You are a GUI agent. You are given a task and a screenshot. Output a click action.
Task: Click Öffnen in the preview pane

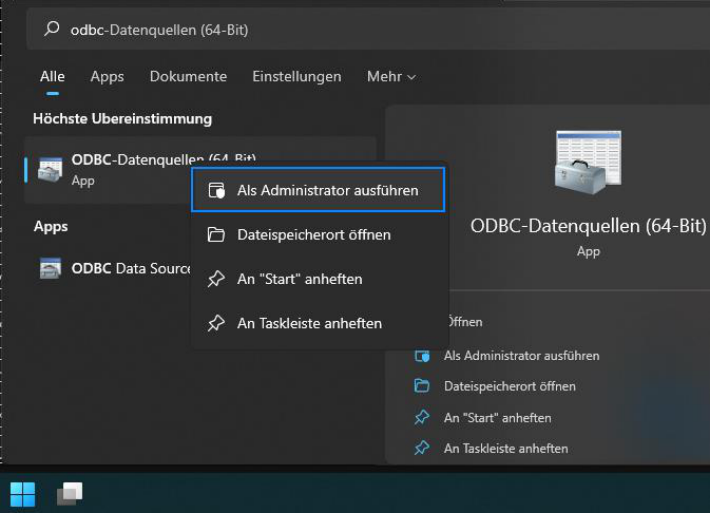(465, 322)
